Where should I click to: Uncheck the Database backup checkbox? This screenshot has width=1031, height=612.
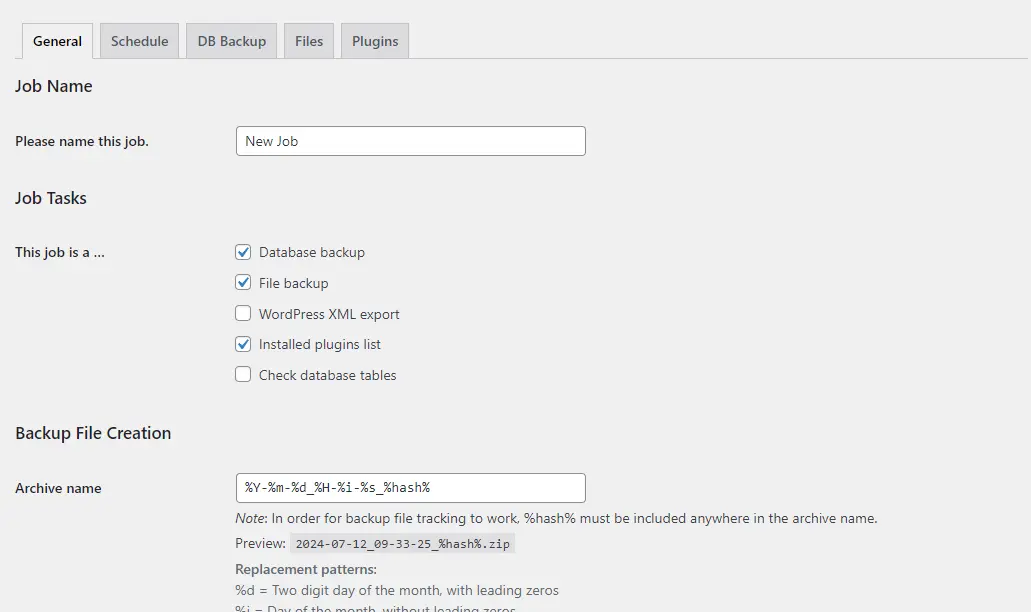(x=243, y=252)
